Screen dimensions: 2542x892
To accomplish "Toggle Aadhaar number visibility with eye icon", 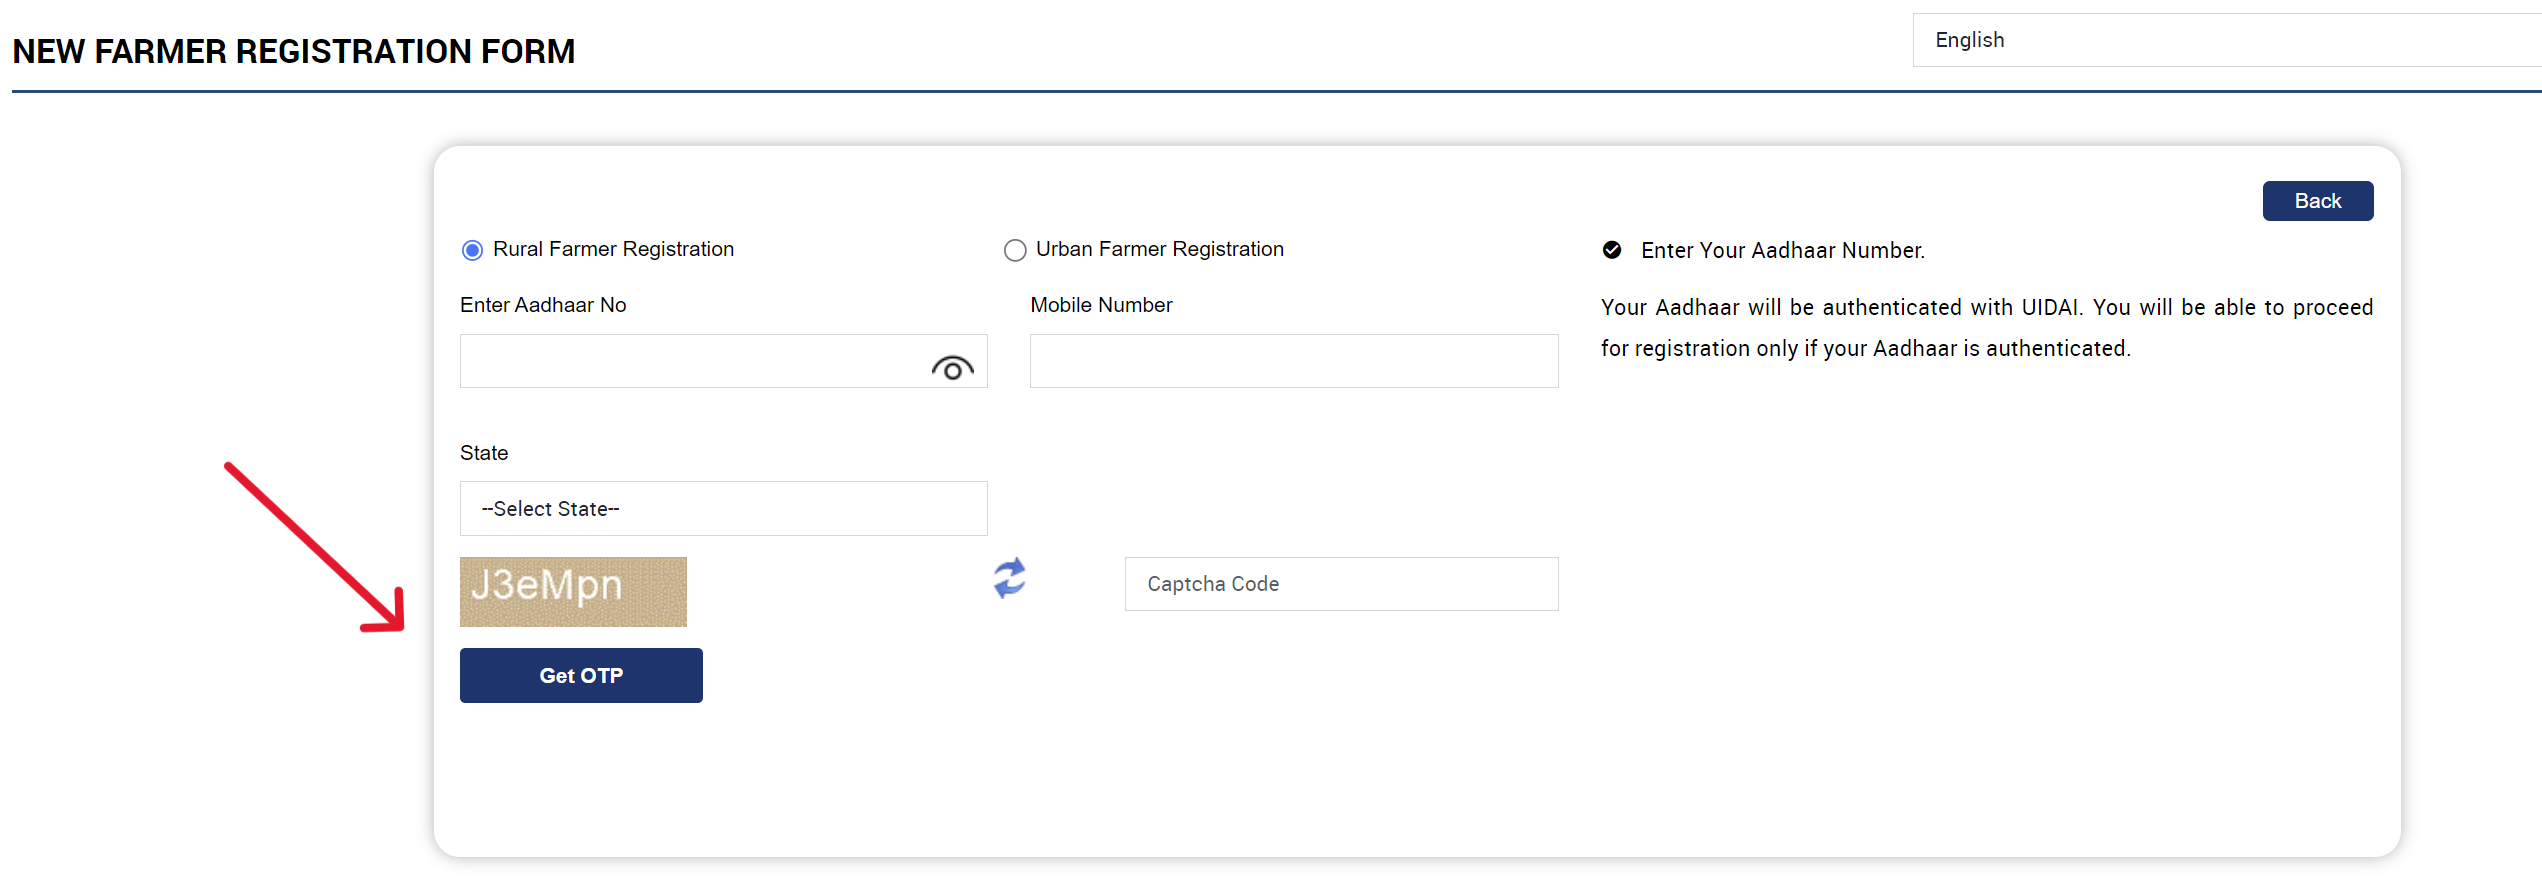I will [x=952, y=369].
